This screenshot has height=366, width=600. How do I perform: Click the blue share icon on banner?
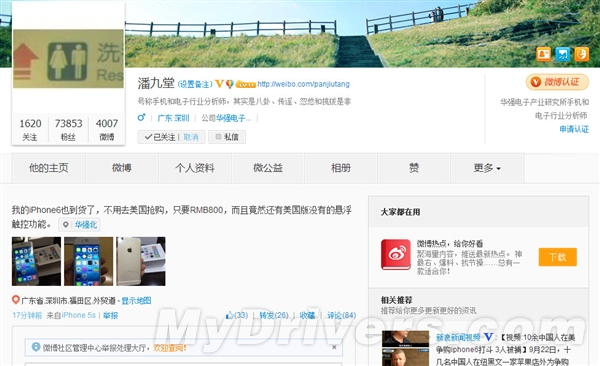click(562, 54)
